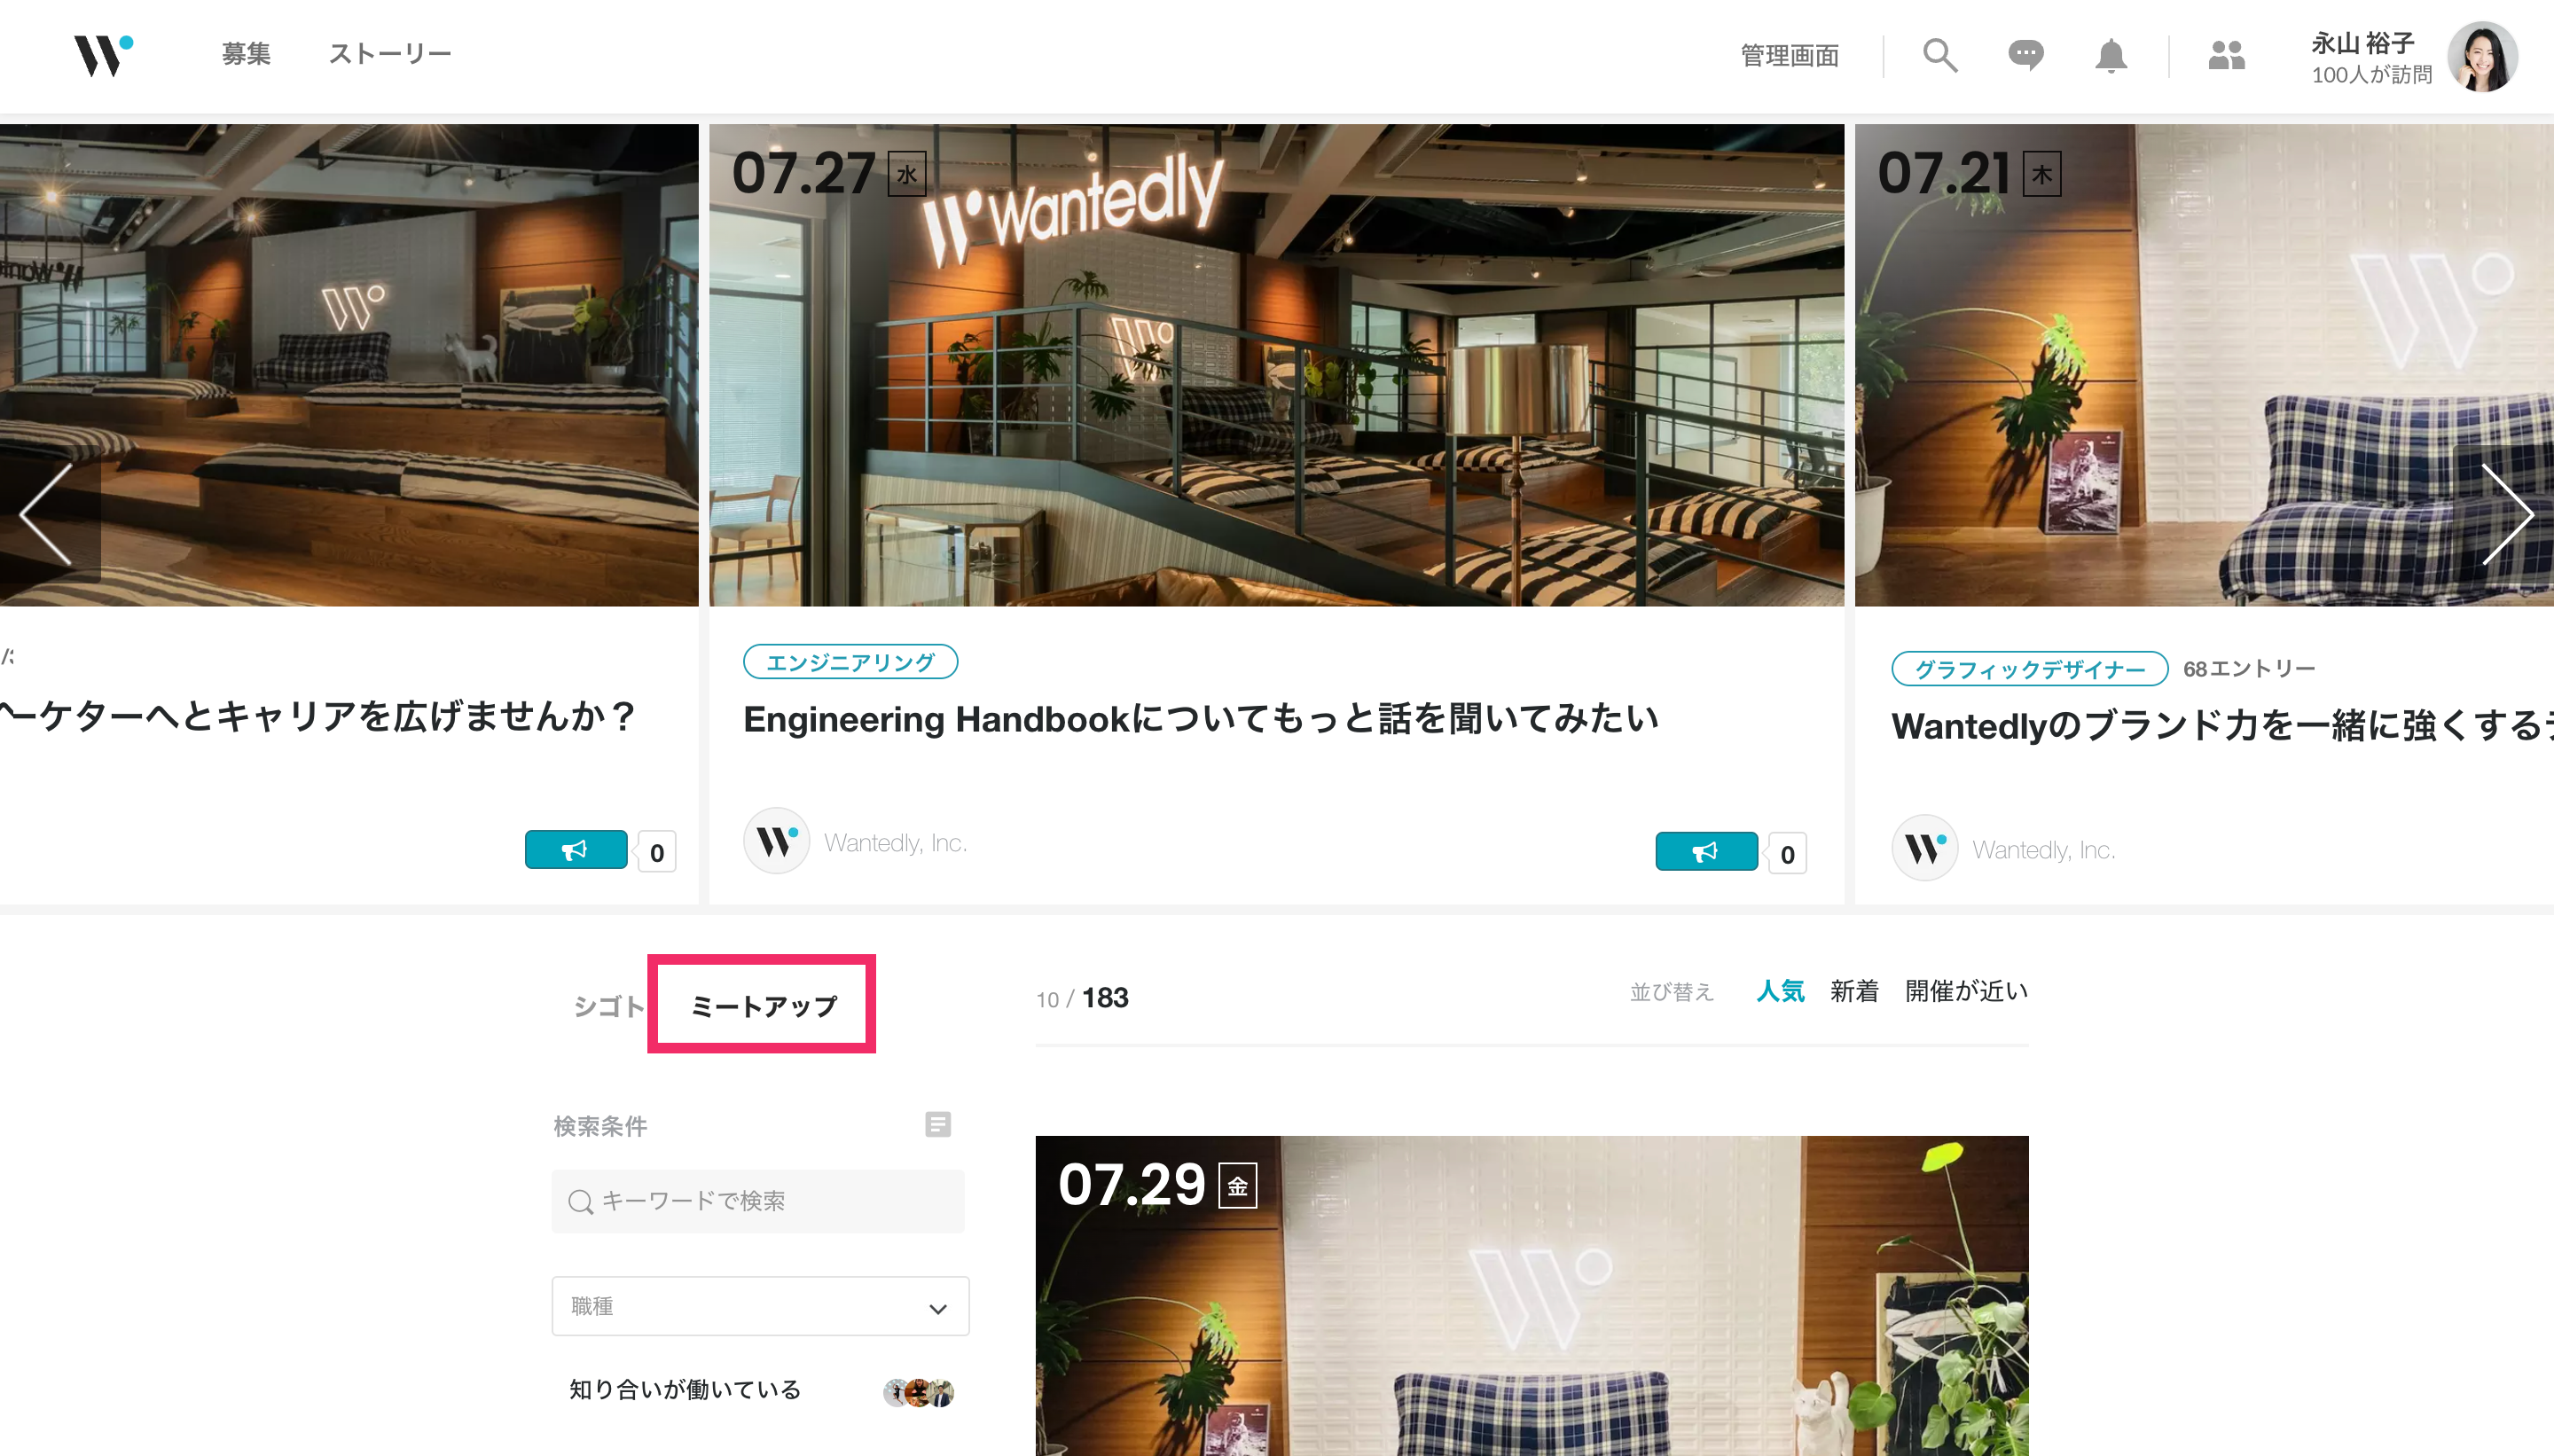This screenshot has height=1456, width=2554.
Task: Click the エンジニアリング category tag
Action: (850, 662)
